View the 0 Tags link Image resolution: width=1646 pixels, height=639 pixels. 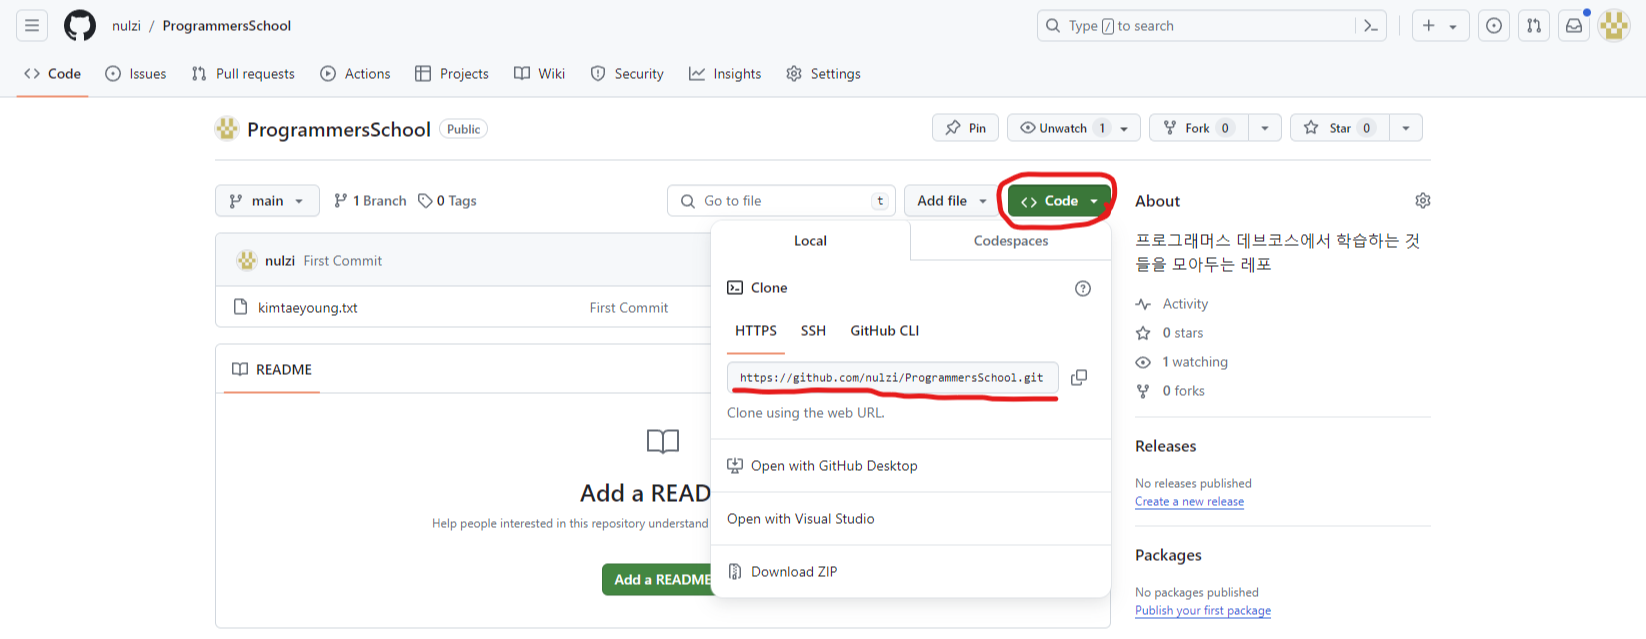coord(447,201)
